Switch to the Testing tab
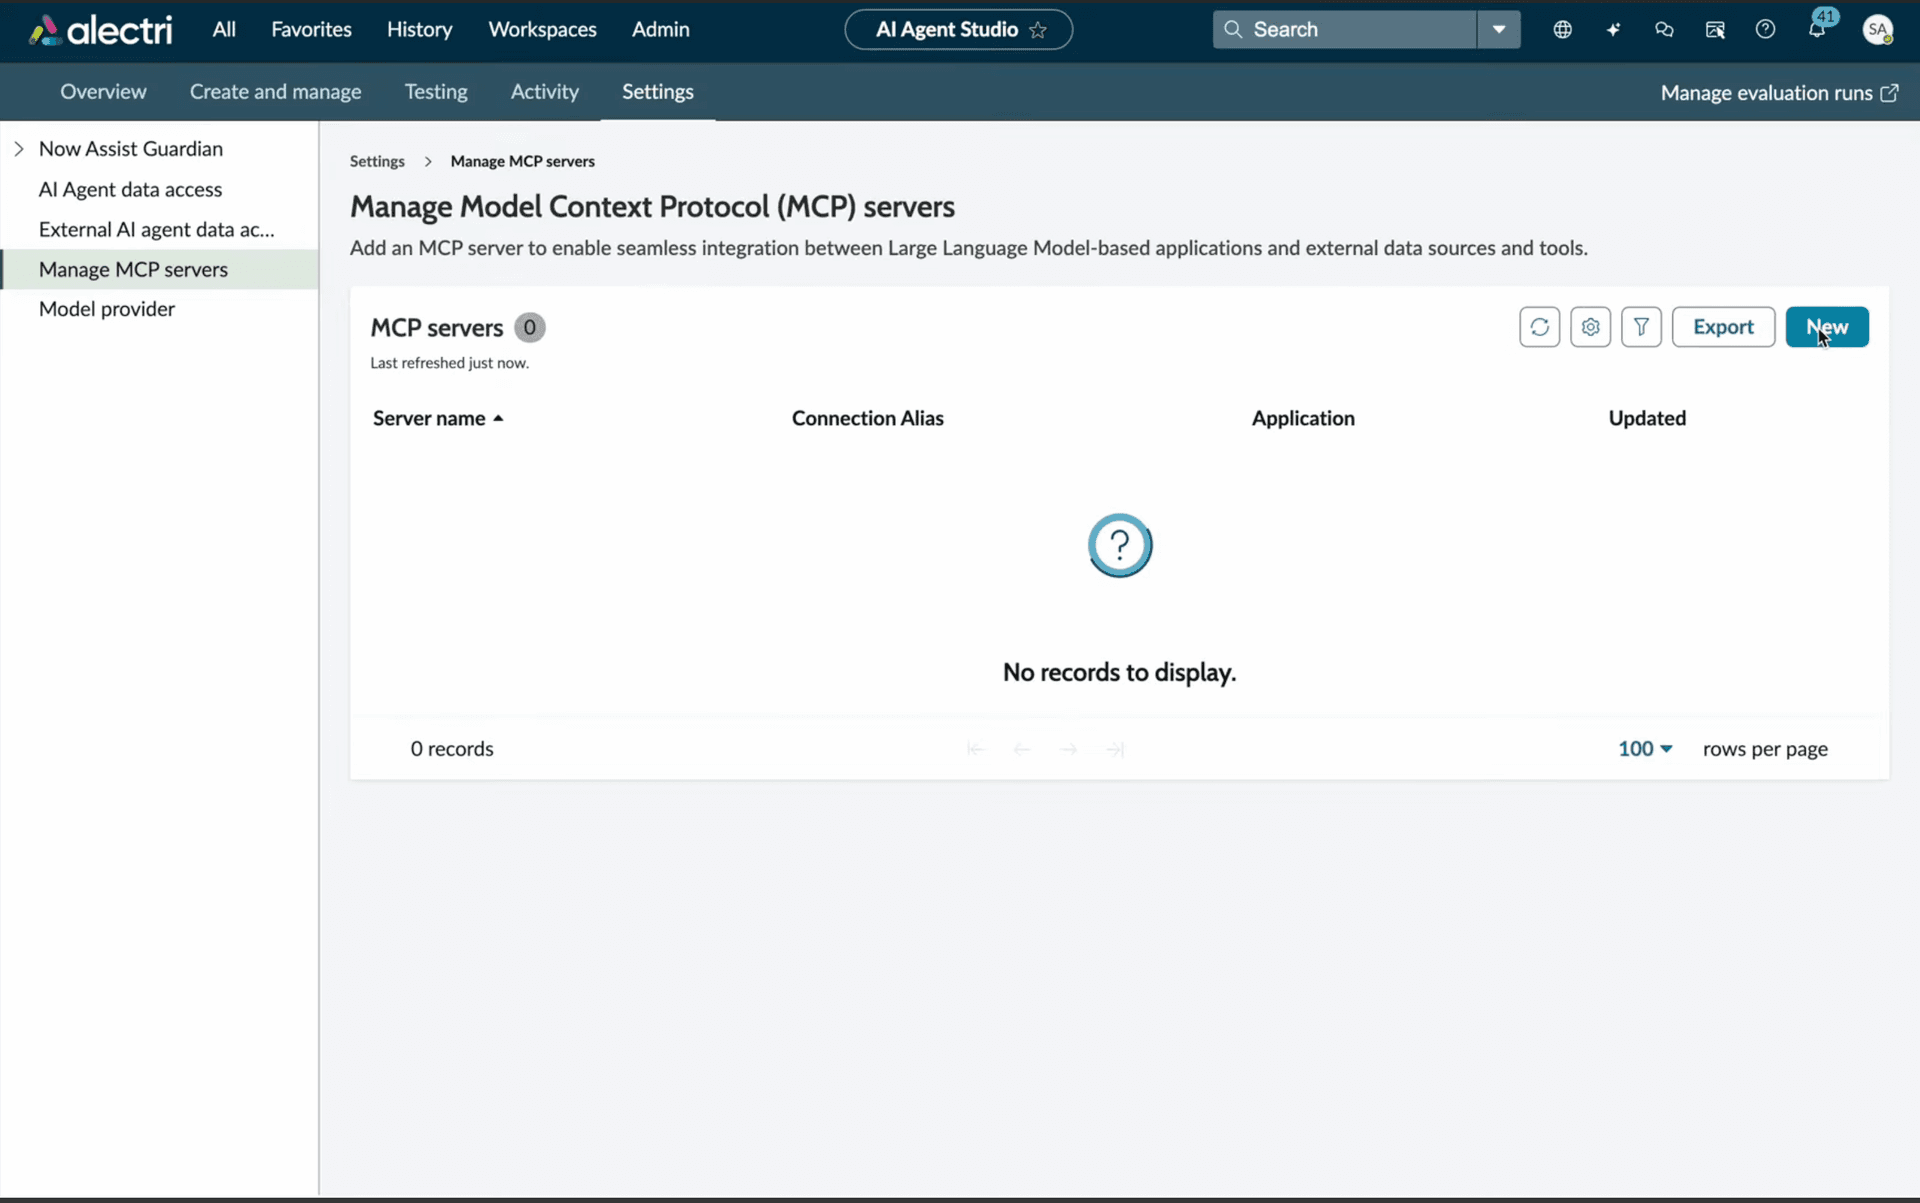This screenshot has width=1920, height=1203. [436, 91]
